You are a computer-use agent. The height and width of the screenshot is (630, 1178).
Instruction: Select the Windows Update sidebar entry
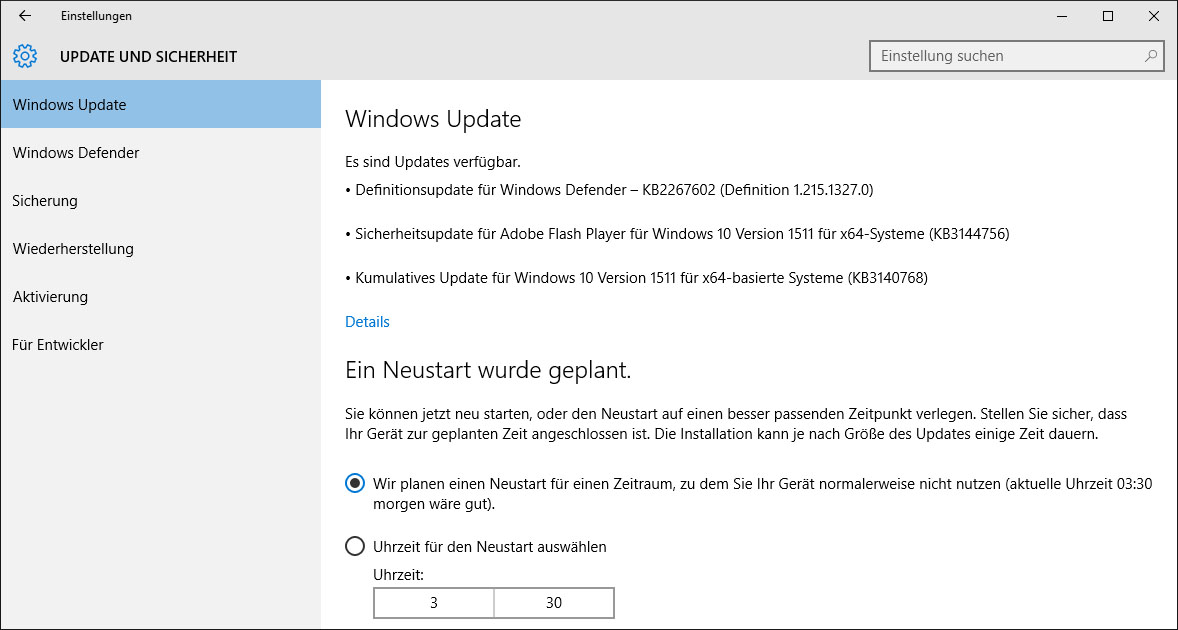[x=69, y=104]
